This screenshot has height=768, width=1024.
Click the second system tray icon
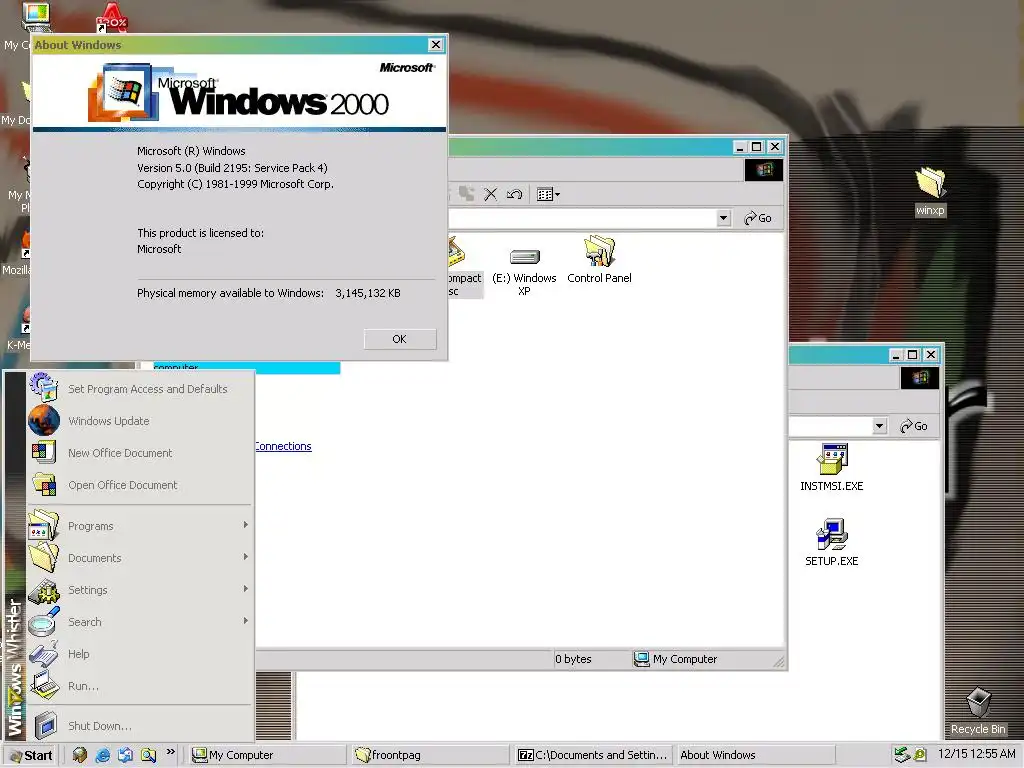pyautogui.click(x=920, y=755)
